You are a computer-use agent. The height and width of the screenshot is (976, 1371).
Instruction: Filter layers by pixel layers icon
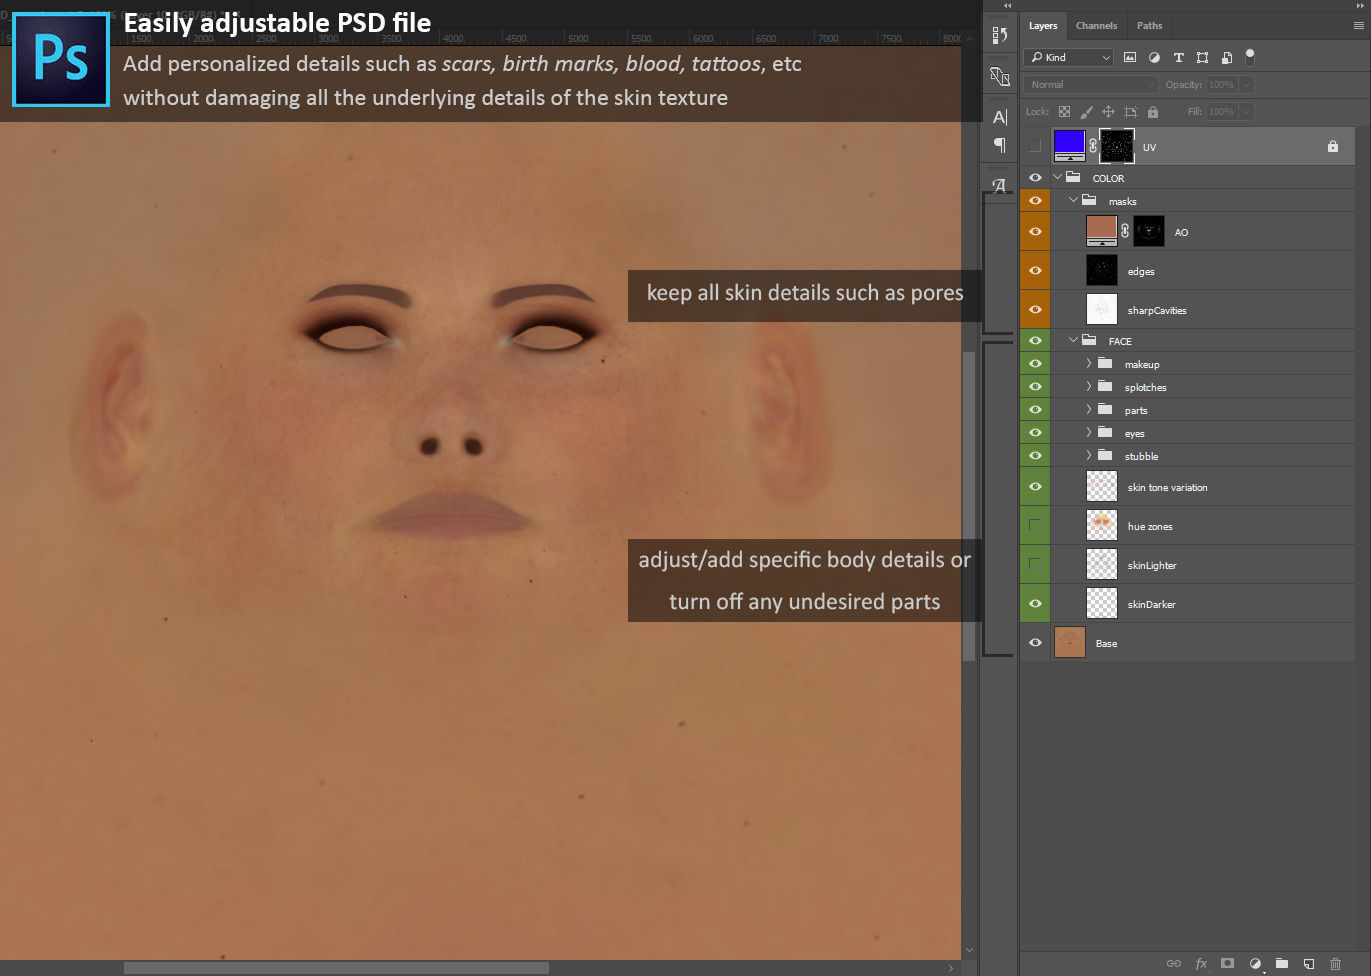(1130, 58)
